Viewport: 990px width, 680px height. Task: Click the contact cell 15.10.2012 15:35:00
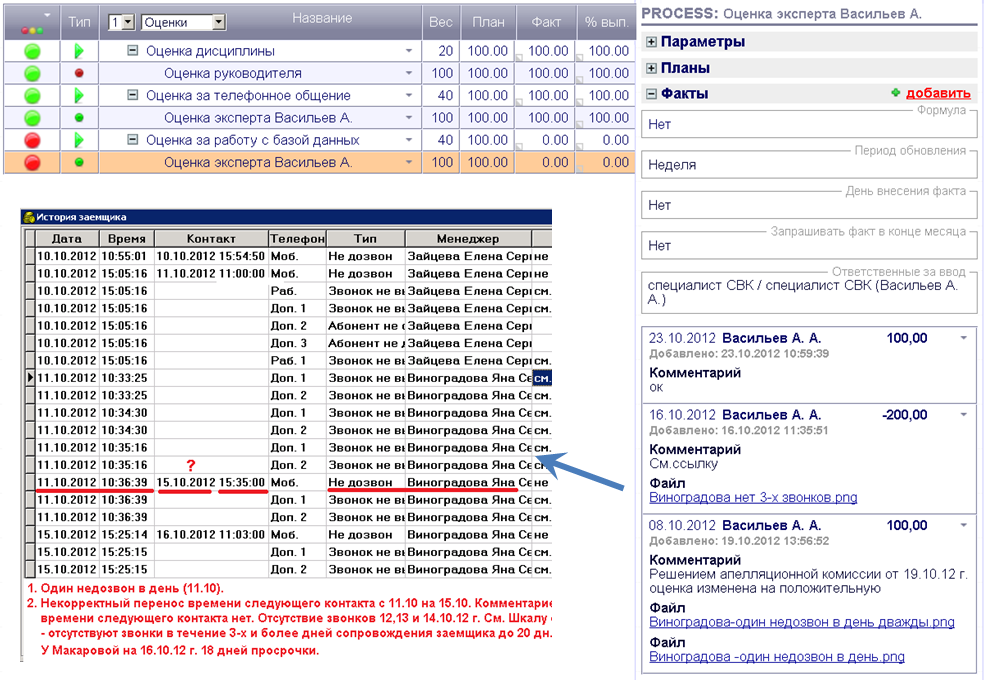tap(211, 482)
